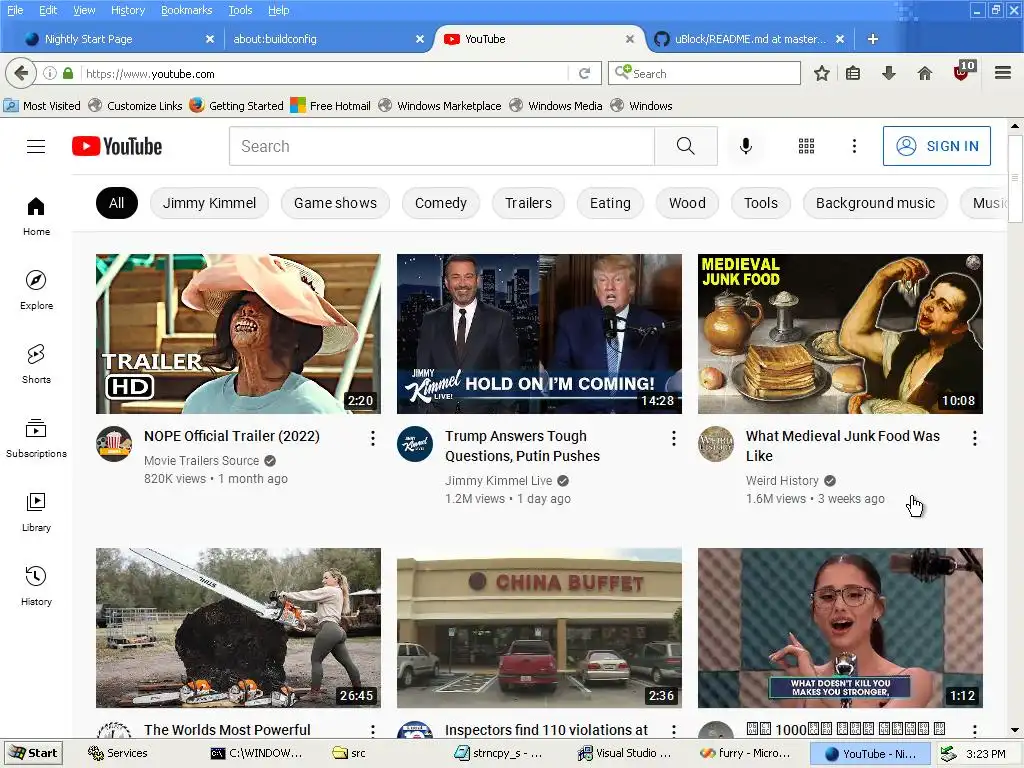Select the Background music filter chip

pos(875,203)
